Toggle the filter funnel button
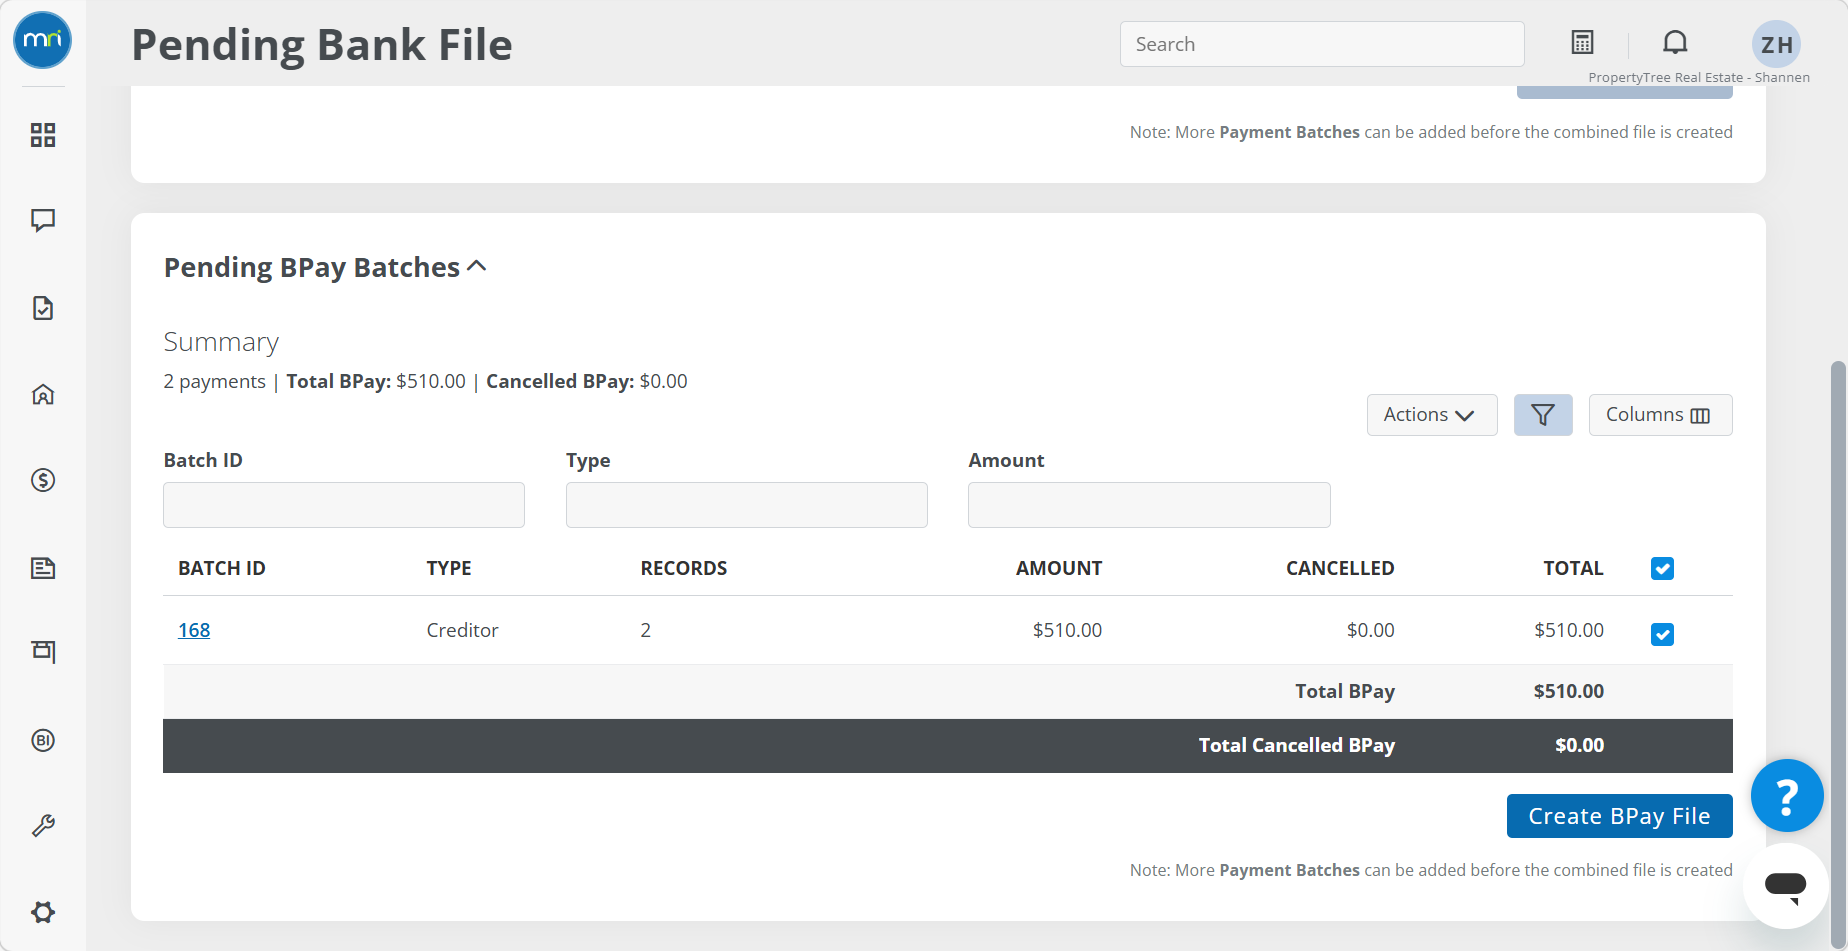 click(x=1543, y=415)
